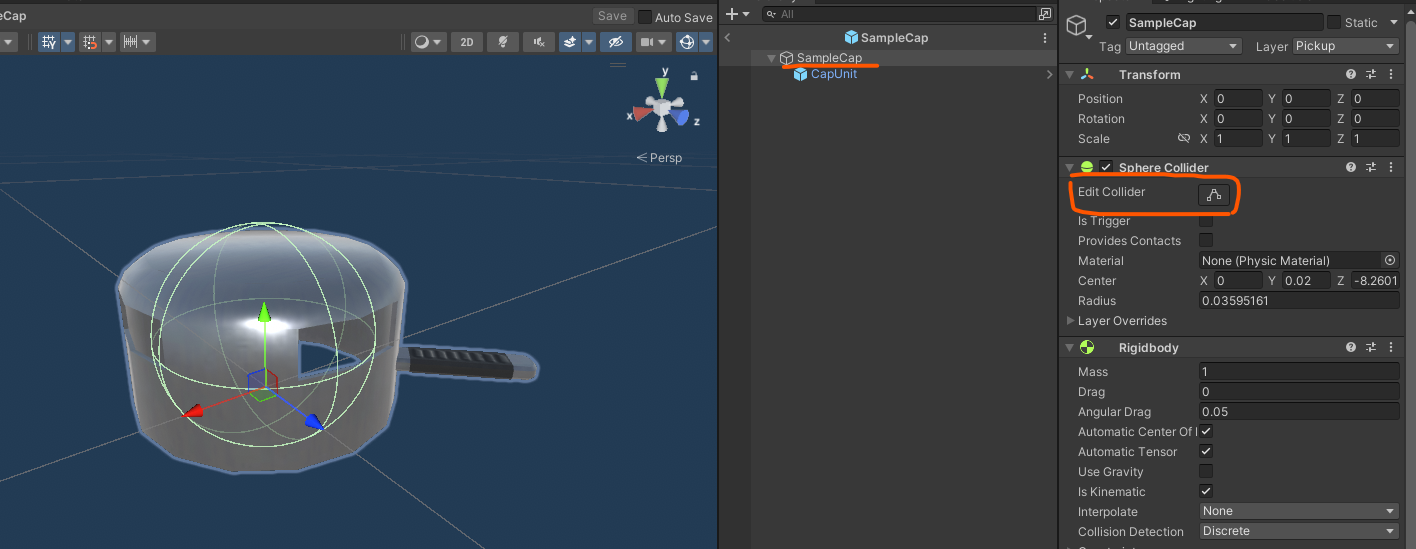Image resolution: width=1416 pixels, height=549 pixels.
Task: Enable the Auto Save checkbox
Action: pyautogui.click(x=645, y=17)
